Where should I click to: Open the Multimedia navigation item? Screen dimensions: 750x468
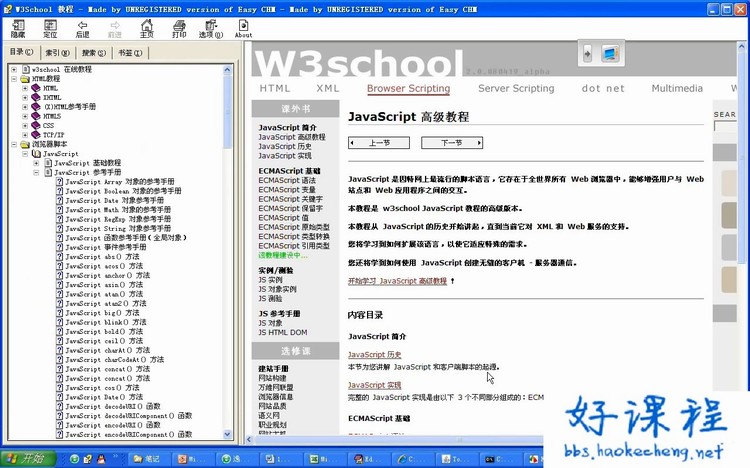coord(677,88)
